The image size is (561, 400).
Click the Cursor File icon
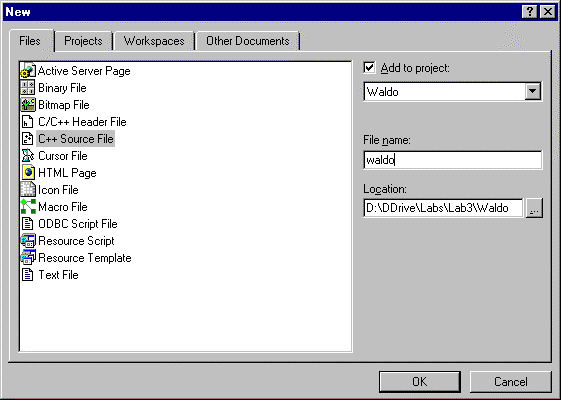28,156
